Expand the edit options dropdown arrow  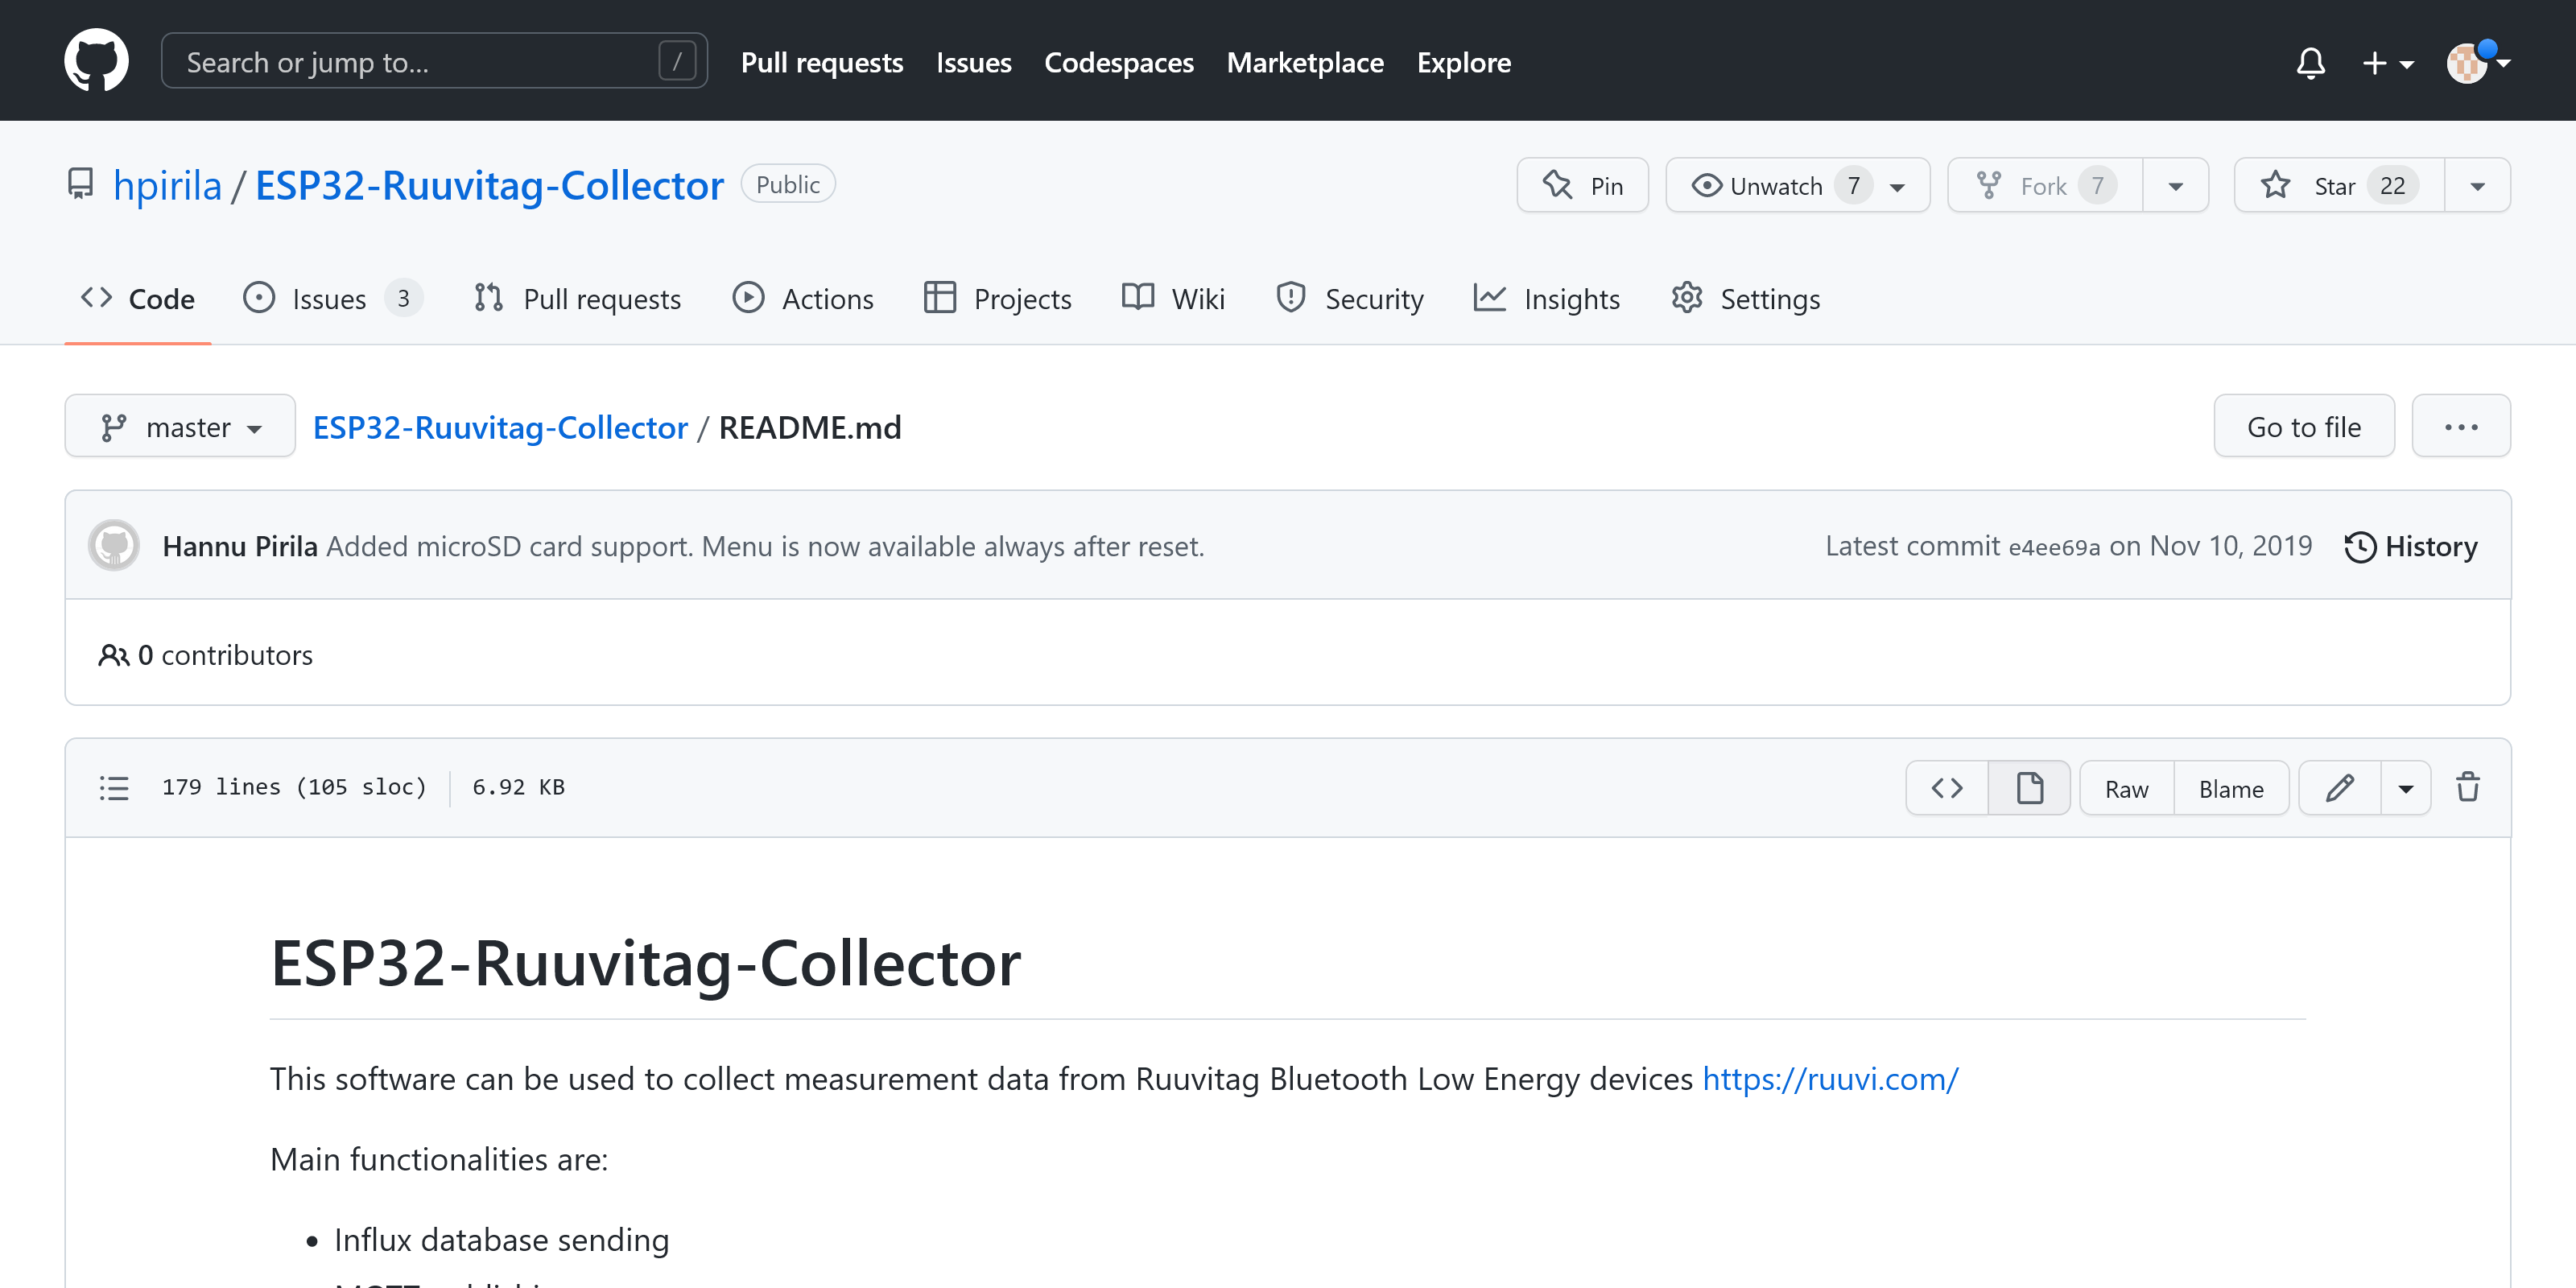tap(2405, 788)
